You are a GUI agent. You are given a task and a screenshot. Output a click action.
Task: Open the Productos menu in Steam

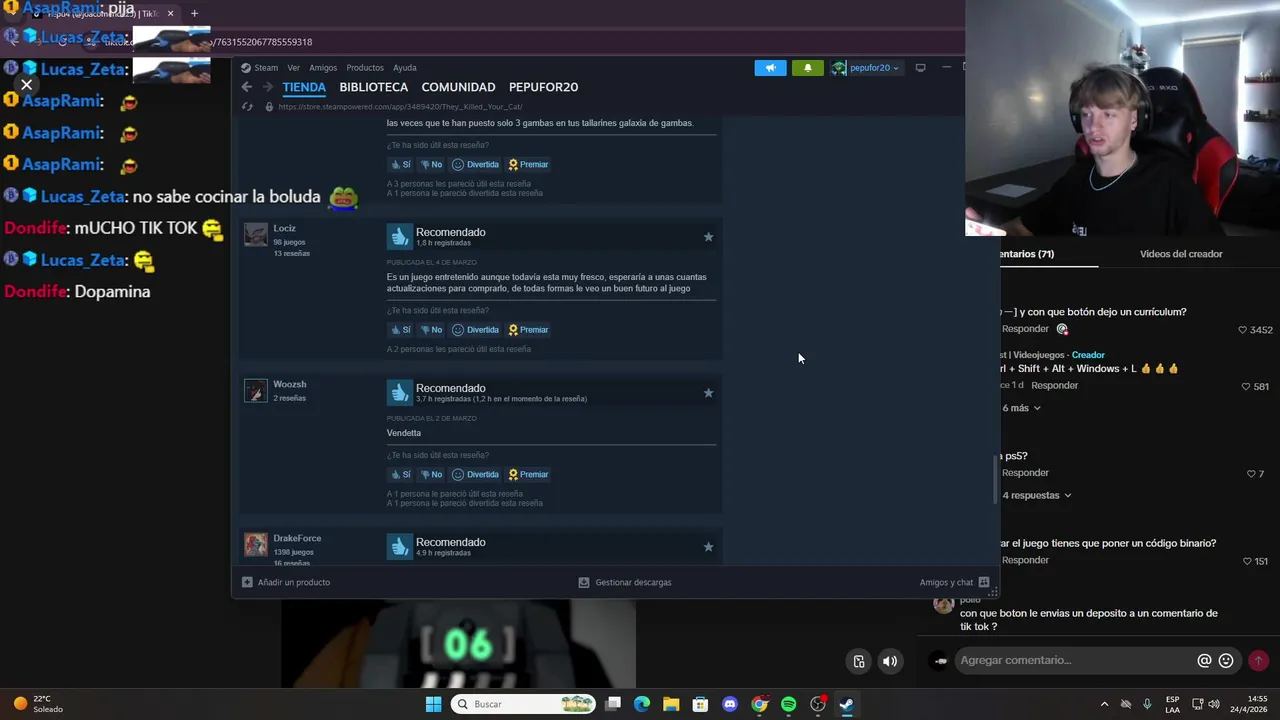click(365, 68)
